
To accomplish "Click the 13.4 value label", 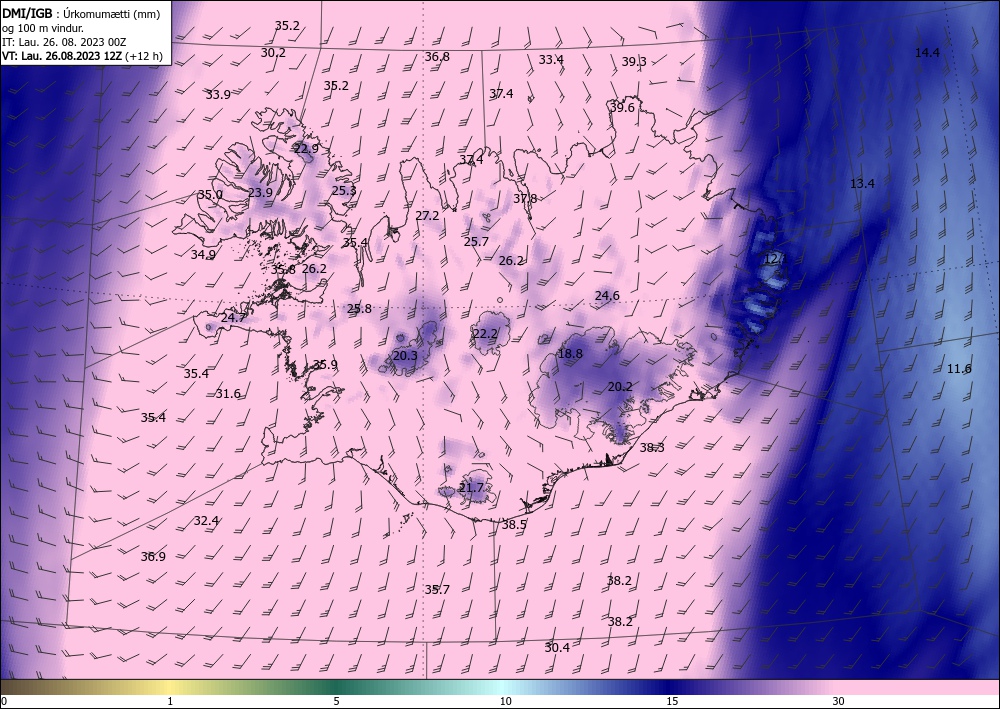I will (862, 184).
